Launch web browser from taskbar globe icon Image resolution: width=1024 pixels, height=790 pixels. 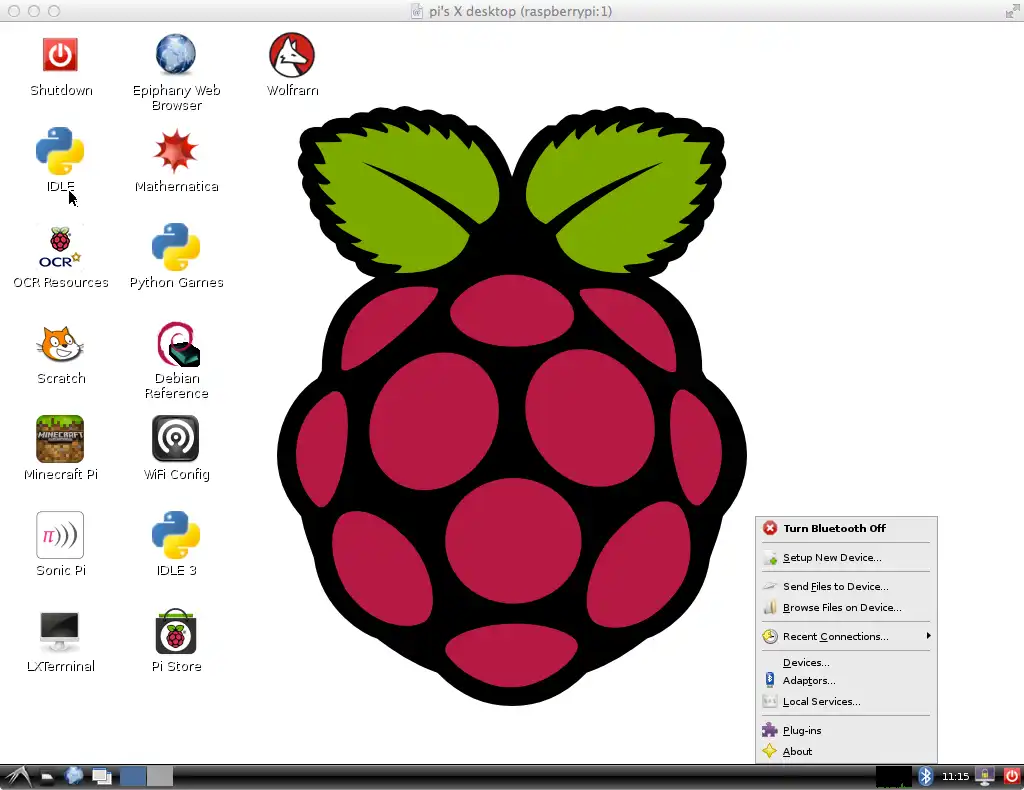coord(74,776)
